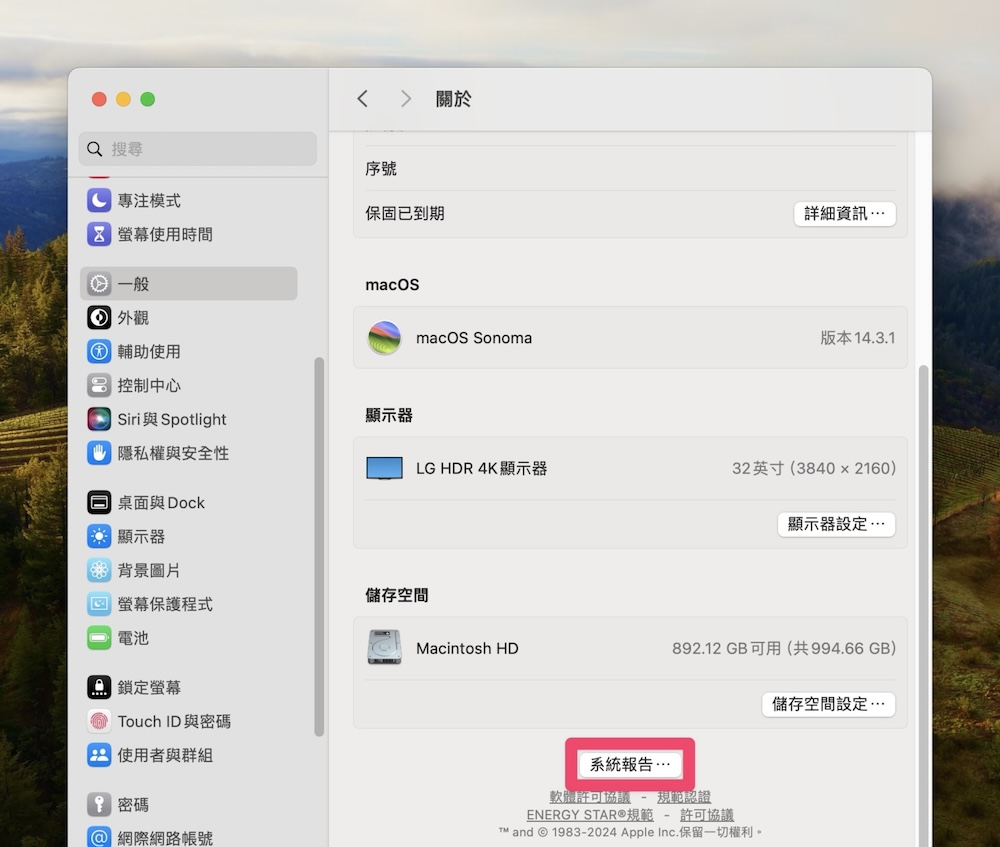
Task: Click the 序號 serial number row
Action: tap(630, 168)
